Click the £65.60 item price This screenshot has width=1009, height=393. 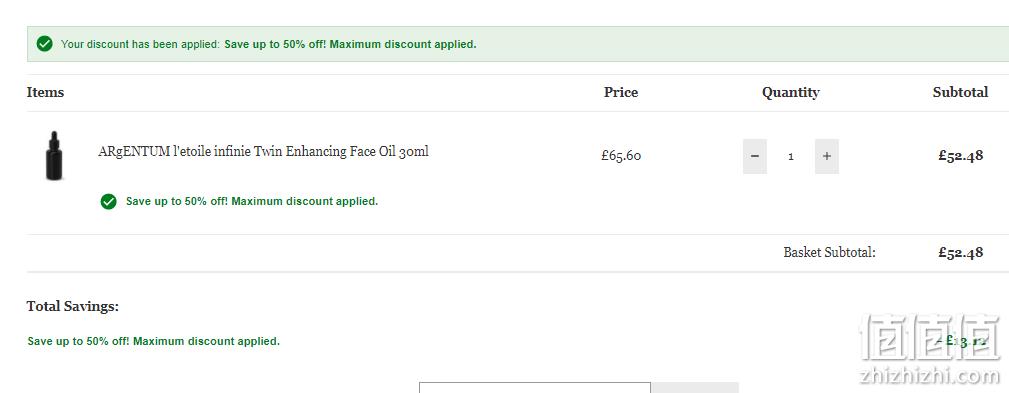click(621, 156)
